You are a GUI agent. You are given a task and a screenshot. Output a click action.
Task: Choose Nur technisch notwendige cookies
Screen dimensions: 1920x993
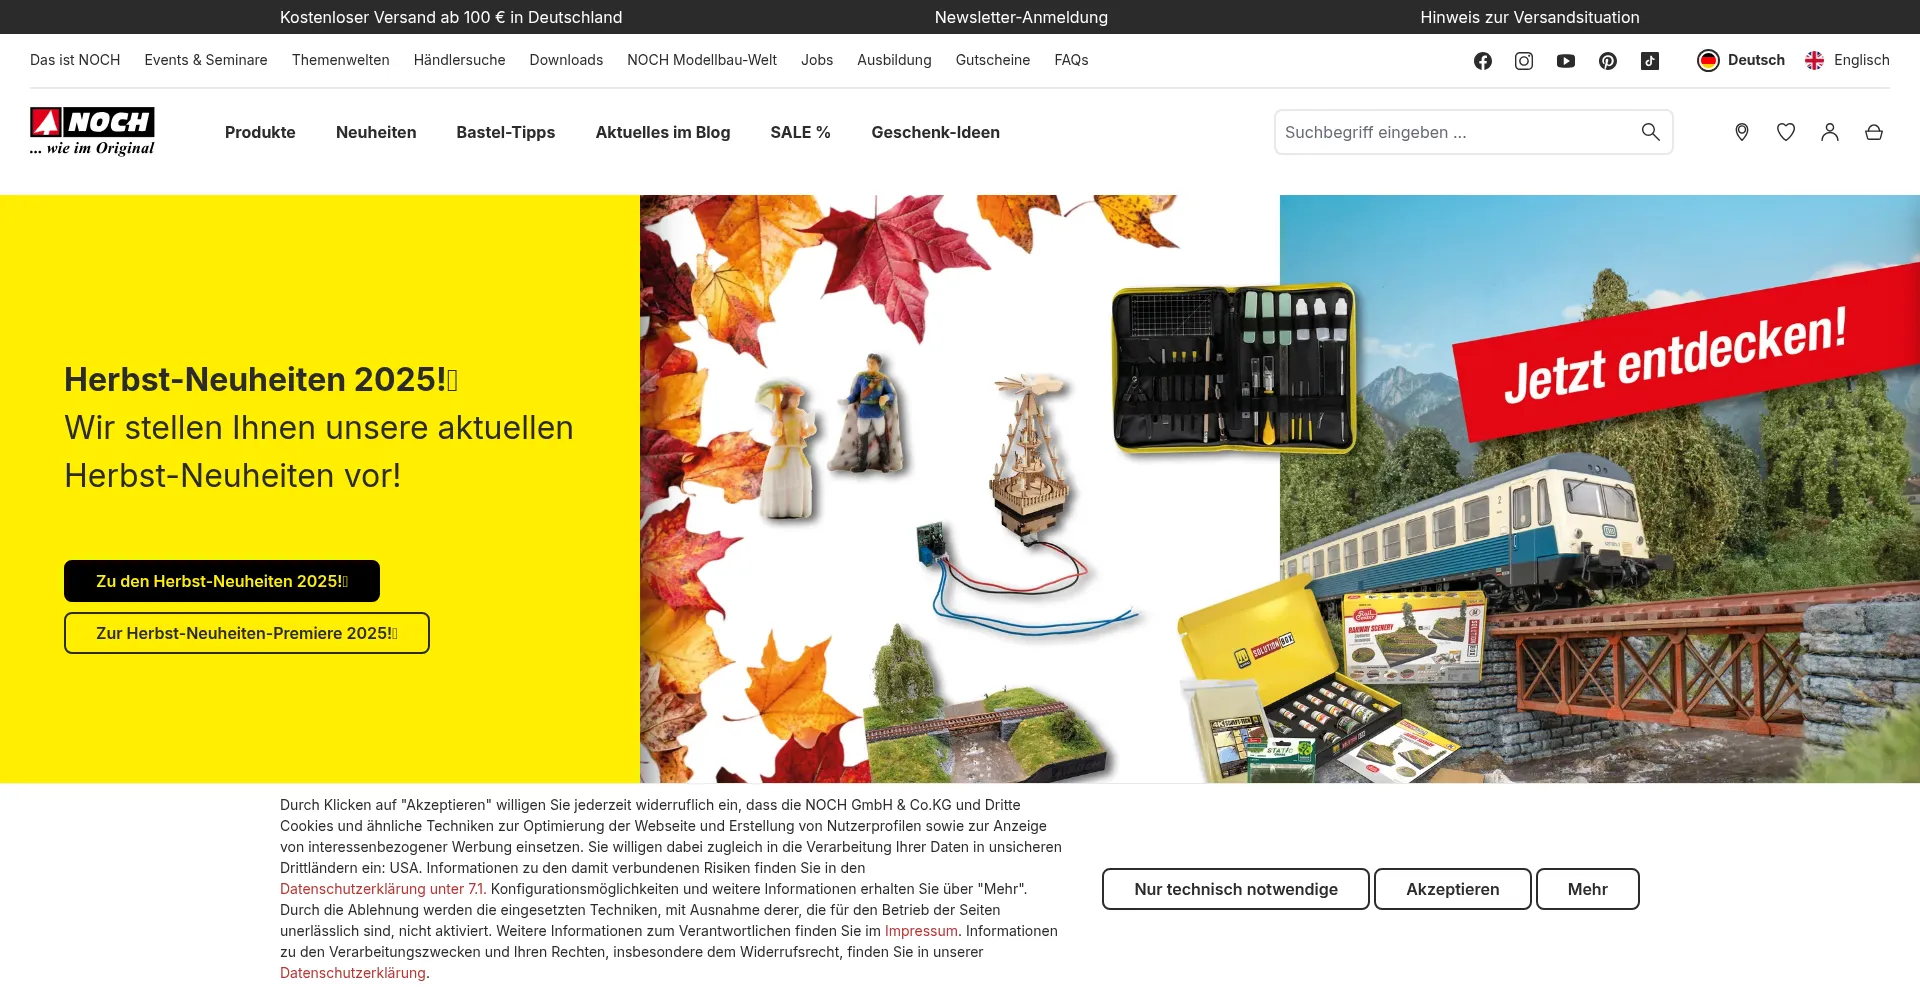pos(1235,889)
